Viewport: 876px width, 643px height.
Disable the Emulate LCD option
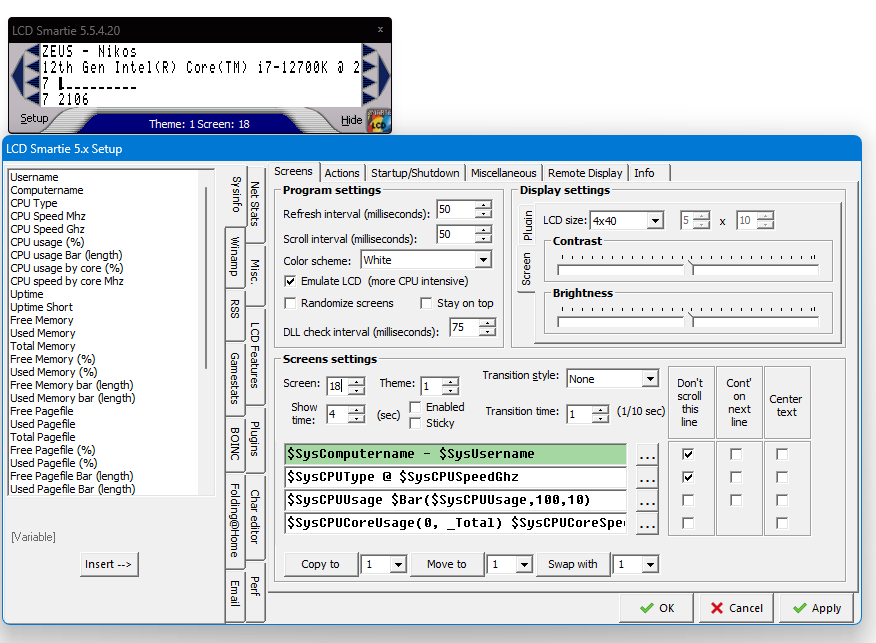(x=290, y=280)
